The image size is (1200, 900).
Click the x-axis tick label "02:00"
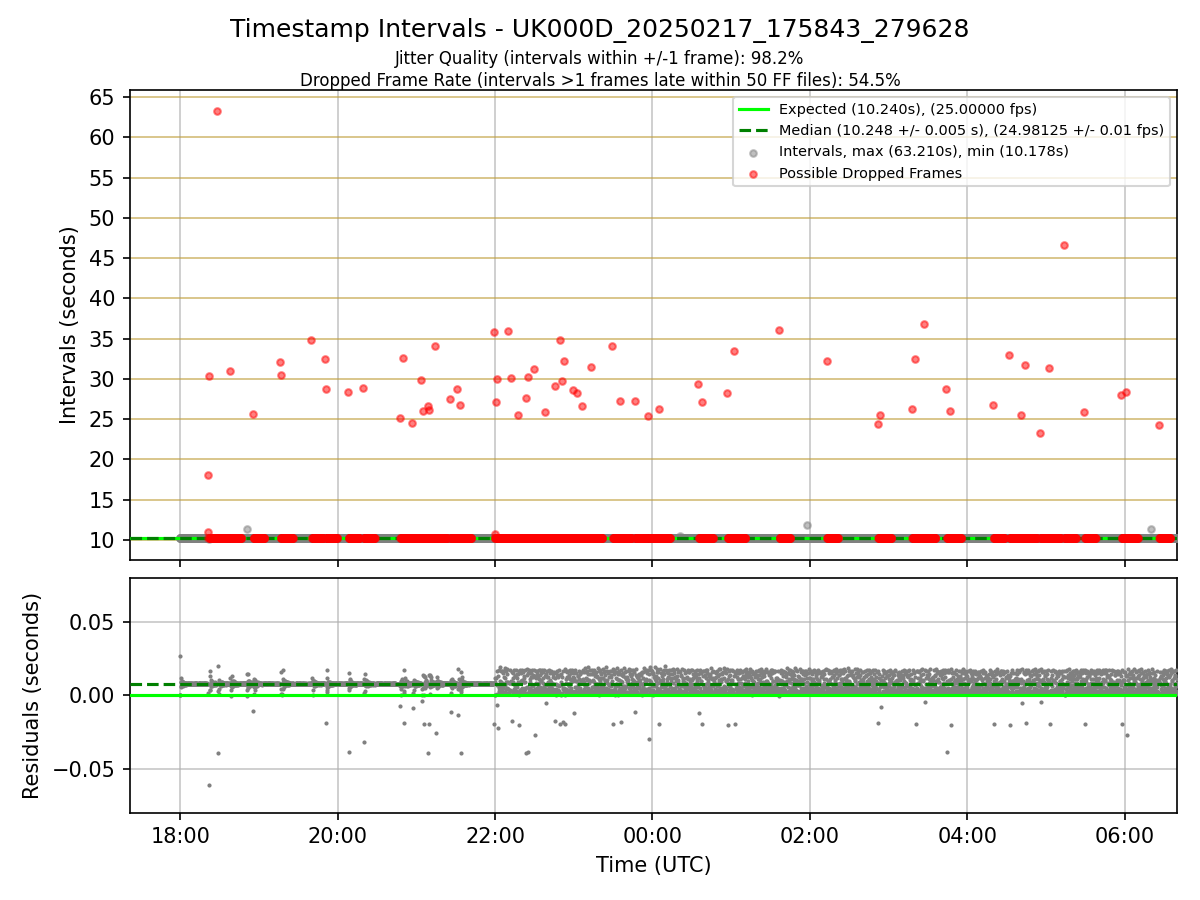click(810, 836)
